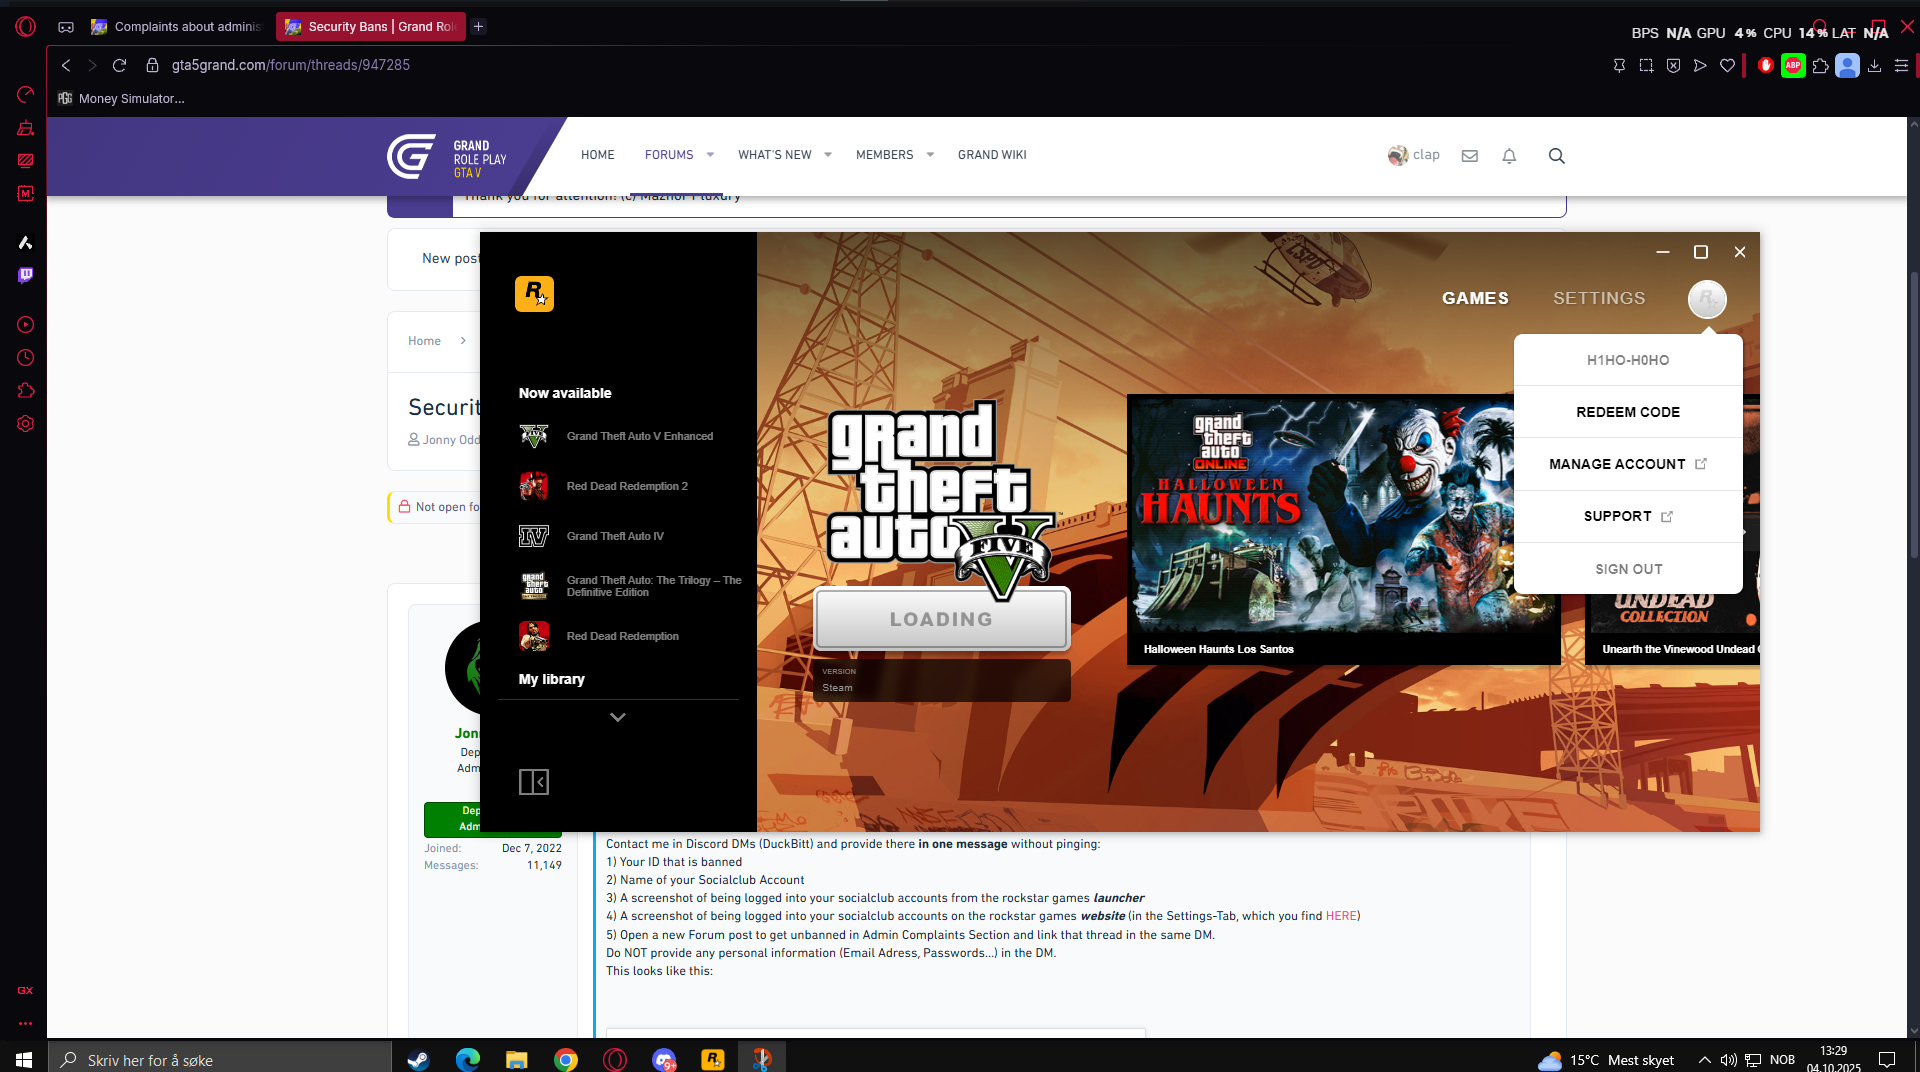Viewport: 1920px width, 1072px height.
Task: Open the GRAND WIKI nav link
Action: (992, 155)
